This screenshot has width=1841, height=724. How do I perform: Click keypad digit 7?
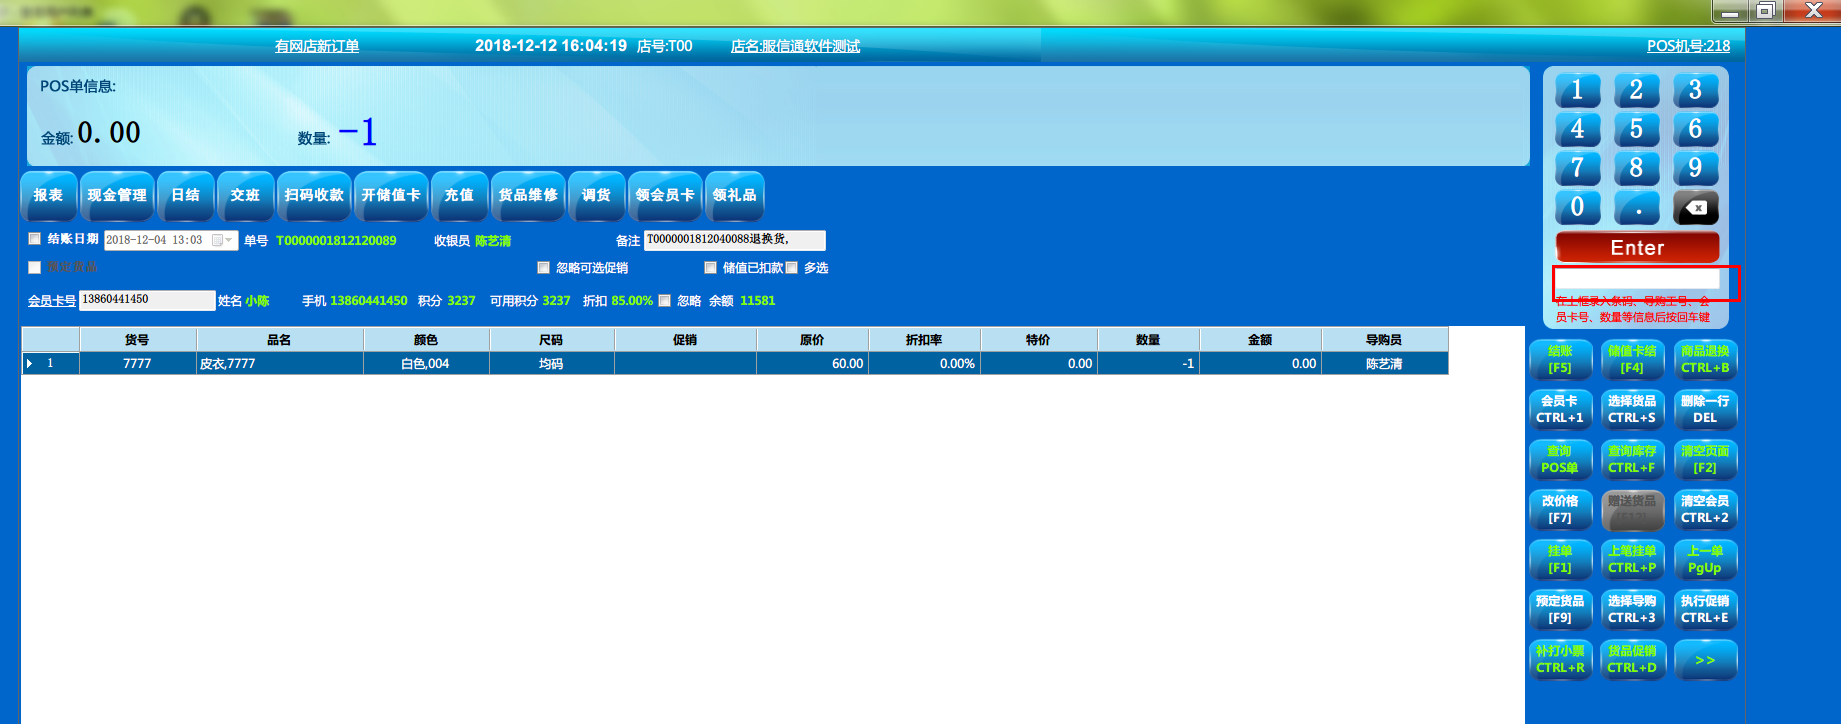[x=1577, y=168]
